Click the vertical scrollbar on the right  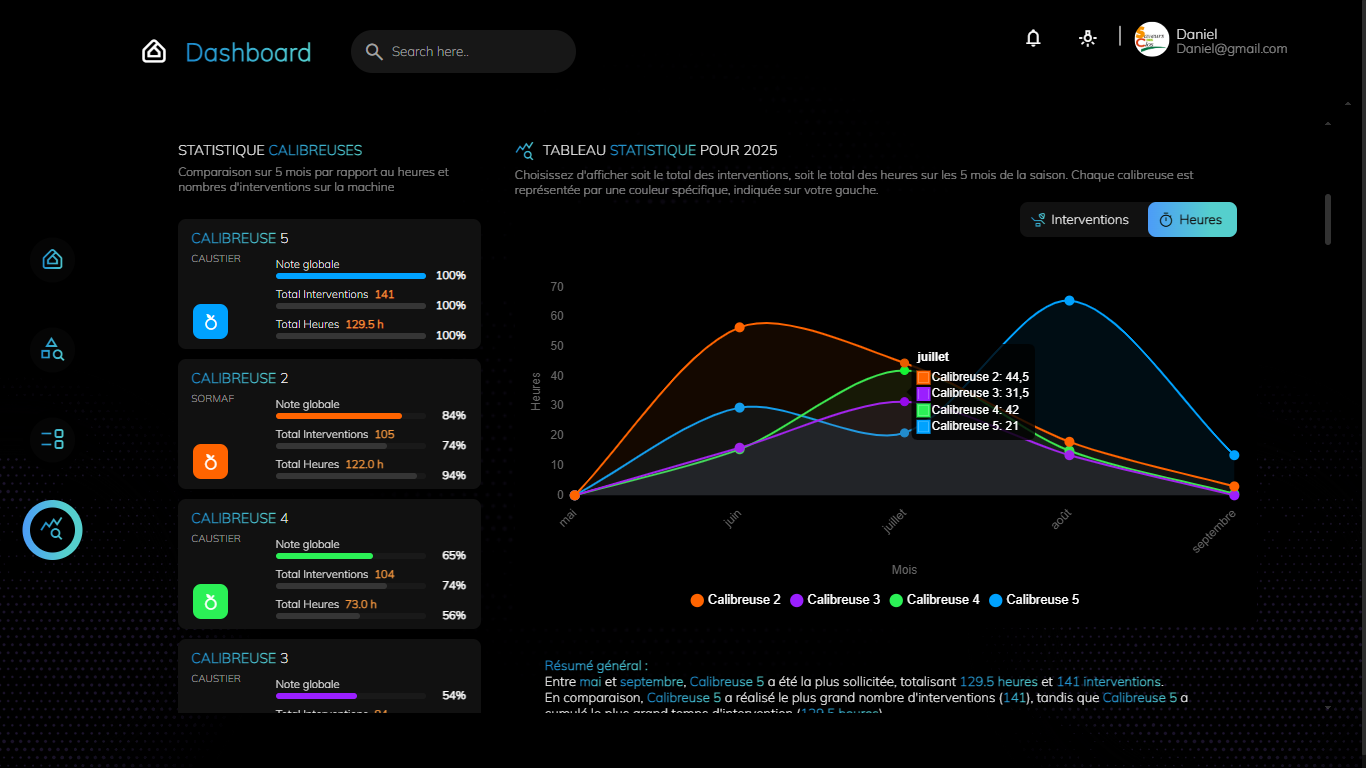click(1328, 220)
